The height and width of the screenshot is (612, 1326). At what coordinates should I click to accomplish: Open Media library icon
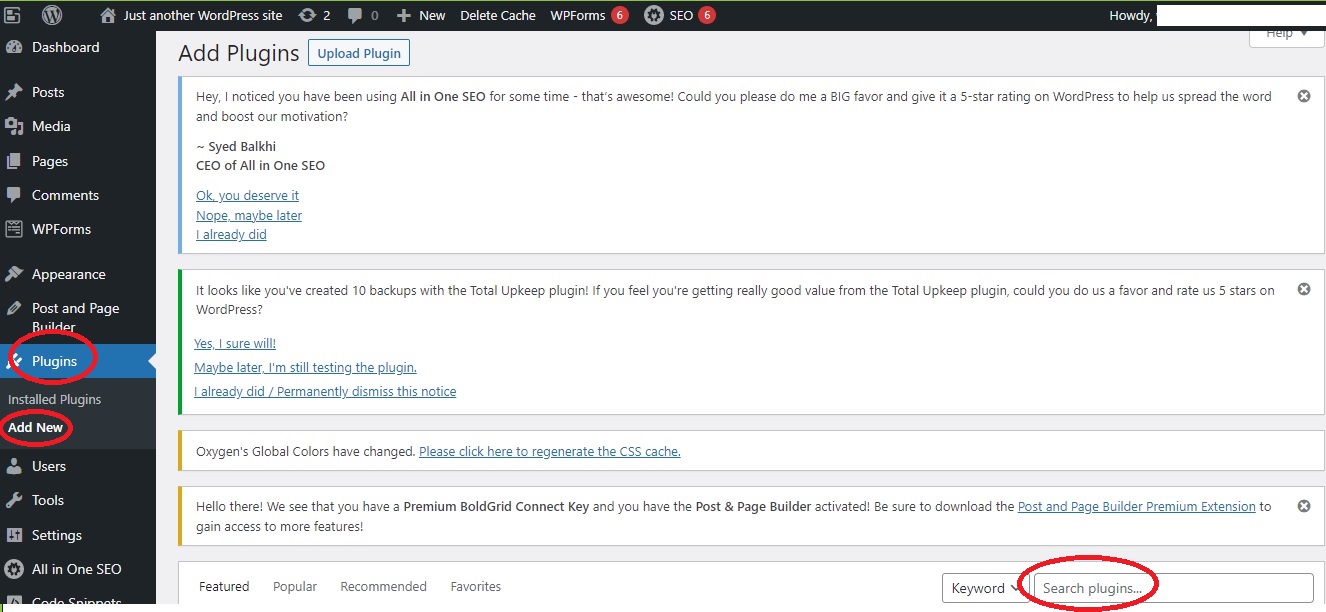click(14, 126)
